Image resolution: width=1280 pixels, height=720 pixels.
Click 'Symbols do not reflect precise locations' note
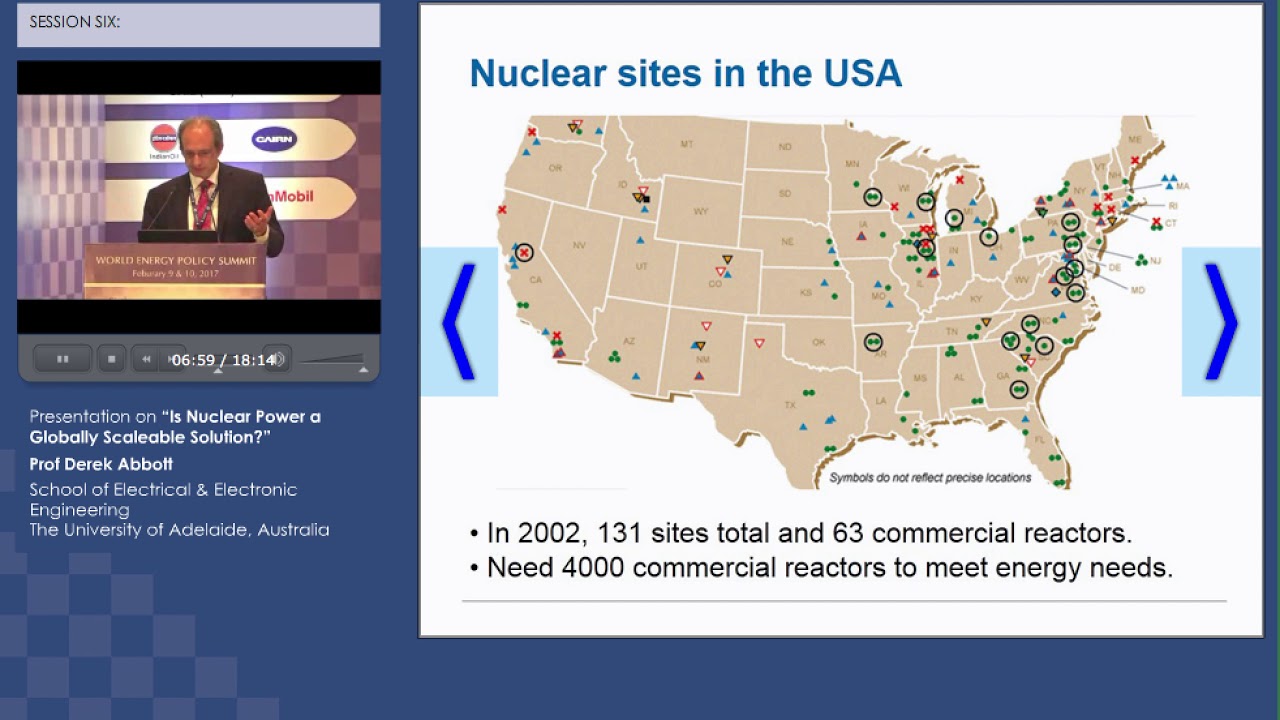(x=930, y=478)
